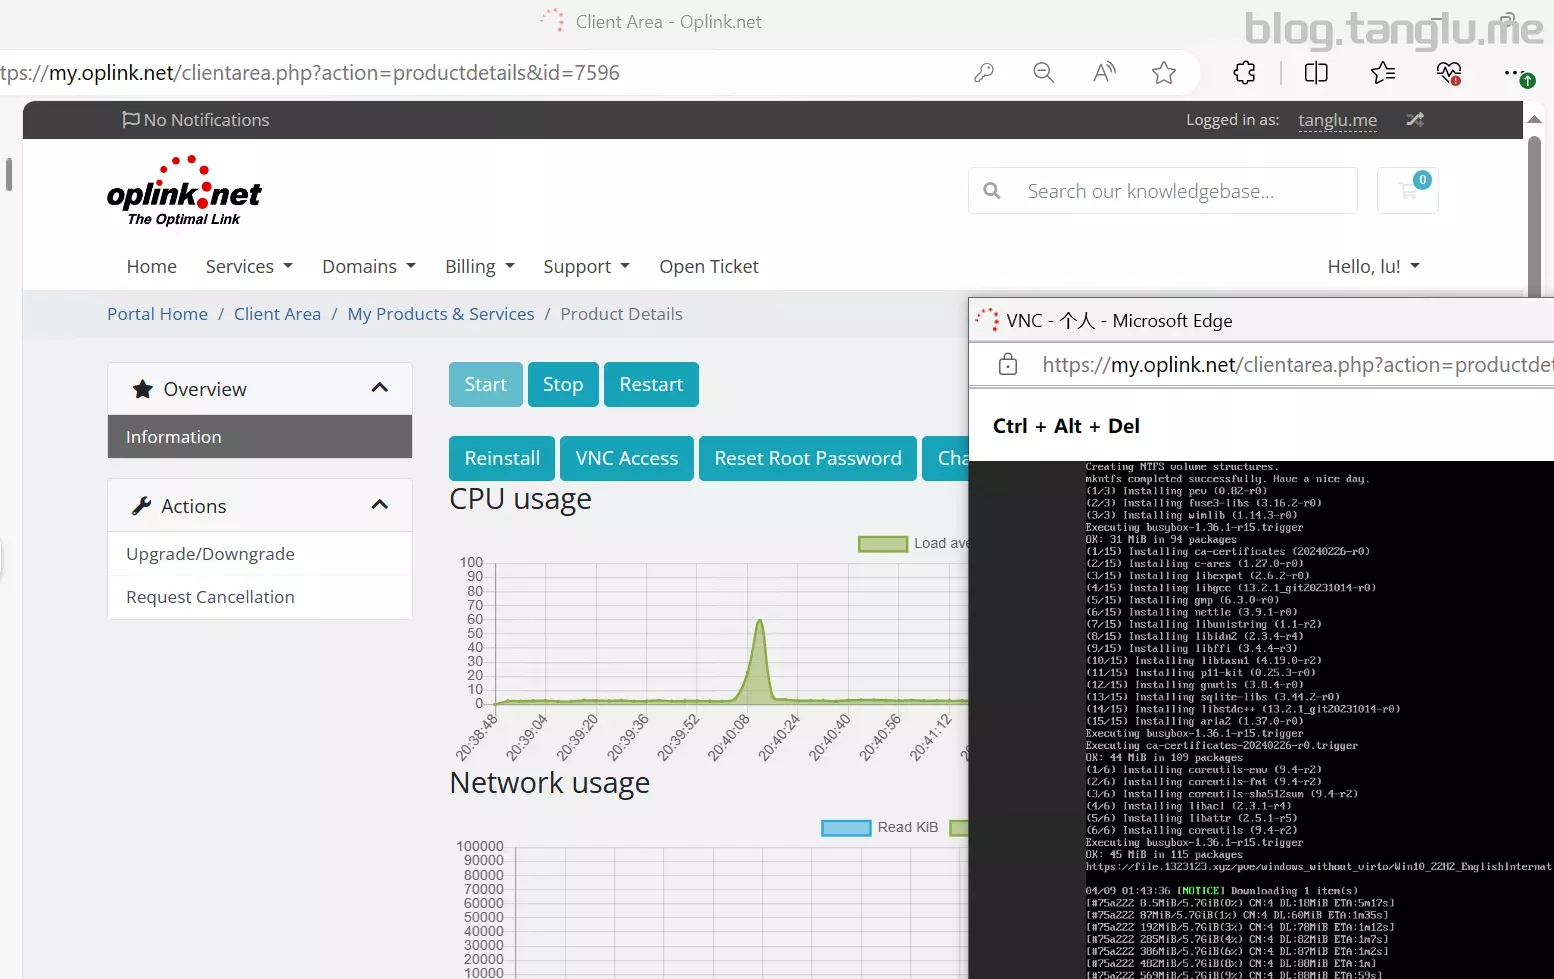Select Information in the Overview sidebar
Screen dimensions: 1554x979
click(x=260, y=437)
